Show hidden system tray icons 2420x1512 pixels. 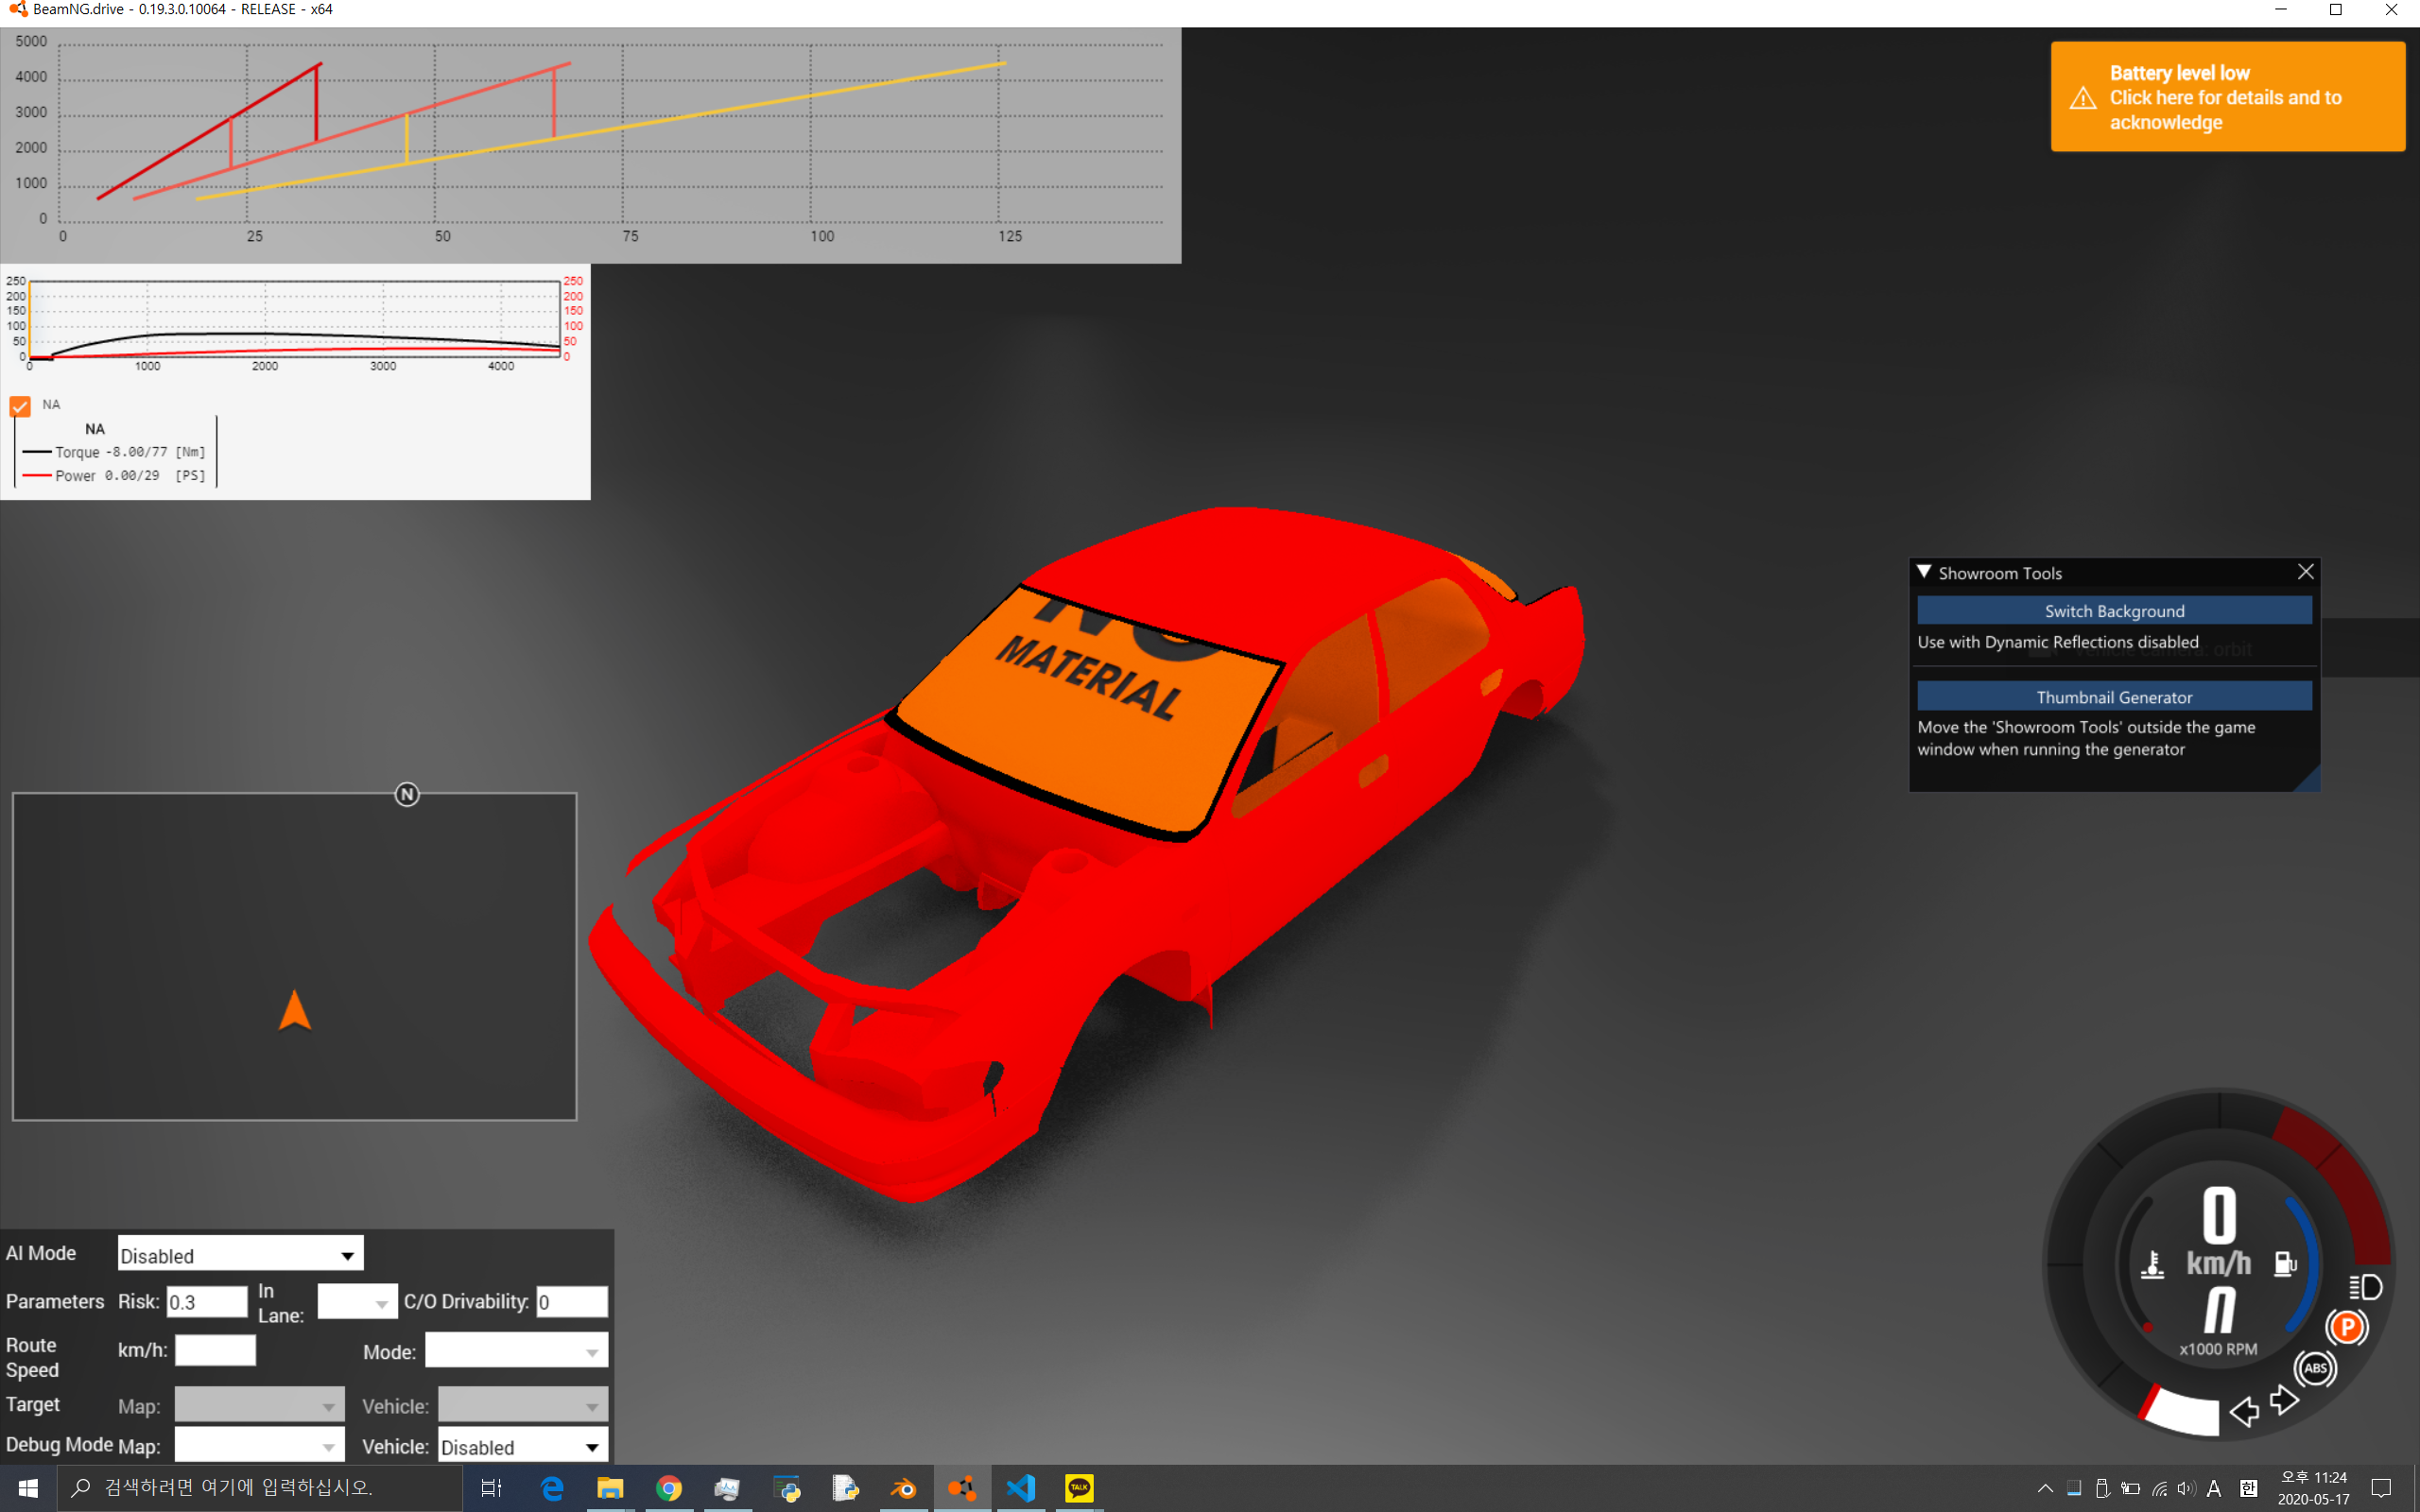point(2045,1488)
